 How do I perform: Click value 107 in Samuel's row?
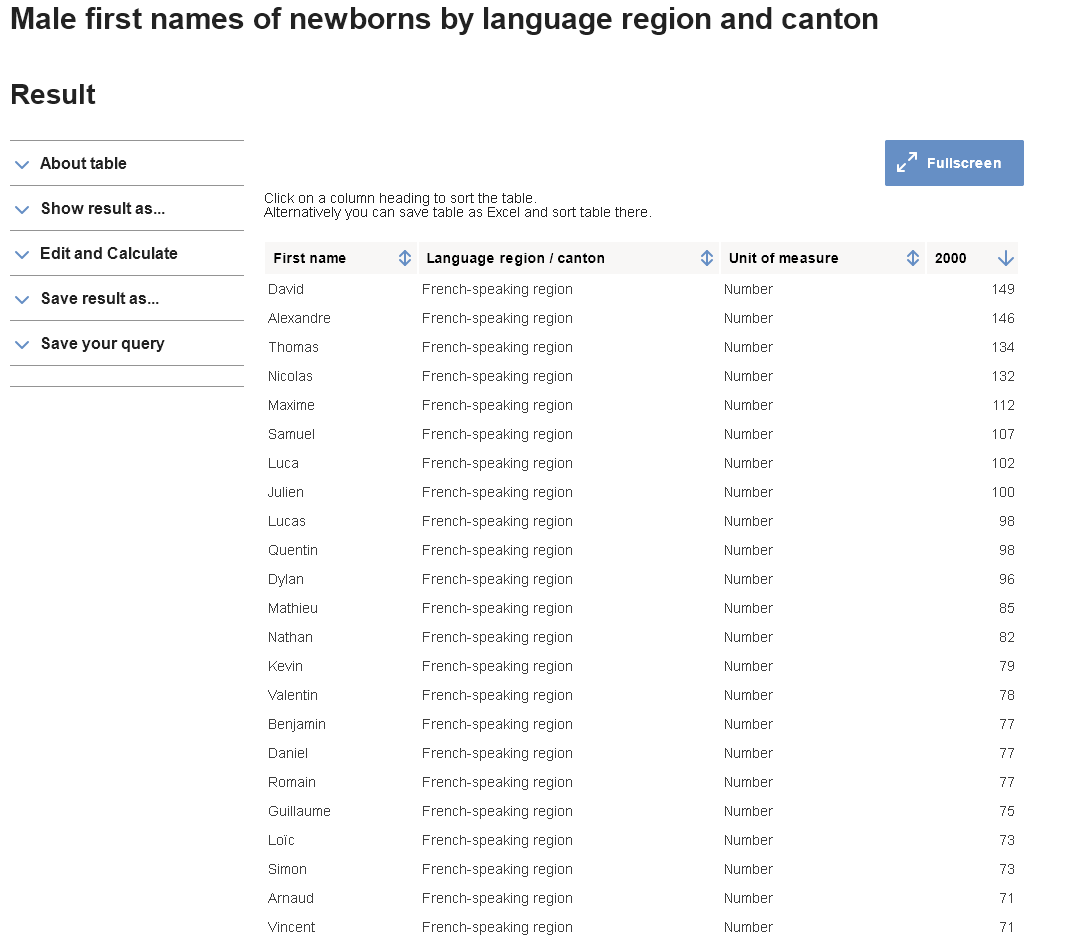point(1003,434)
